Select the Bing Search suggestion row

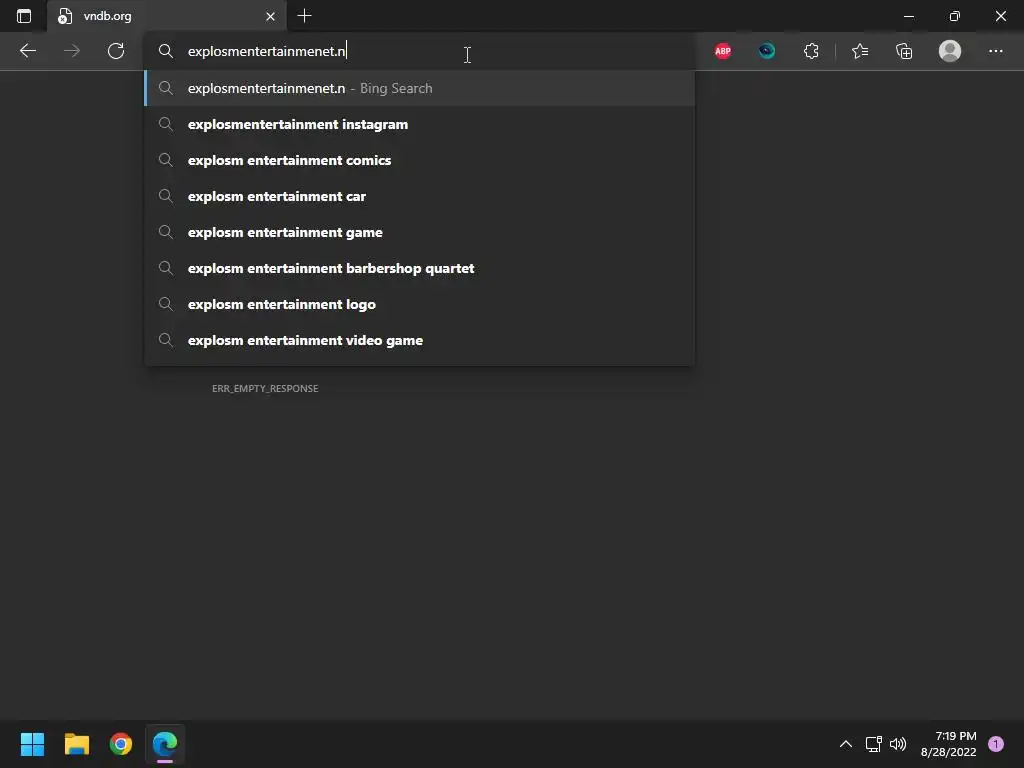(419, 88)
